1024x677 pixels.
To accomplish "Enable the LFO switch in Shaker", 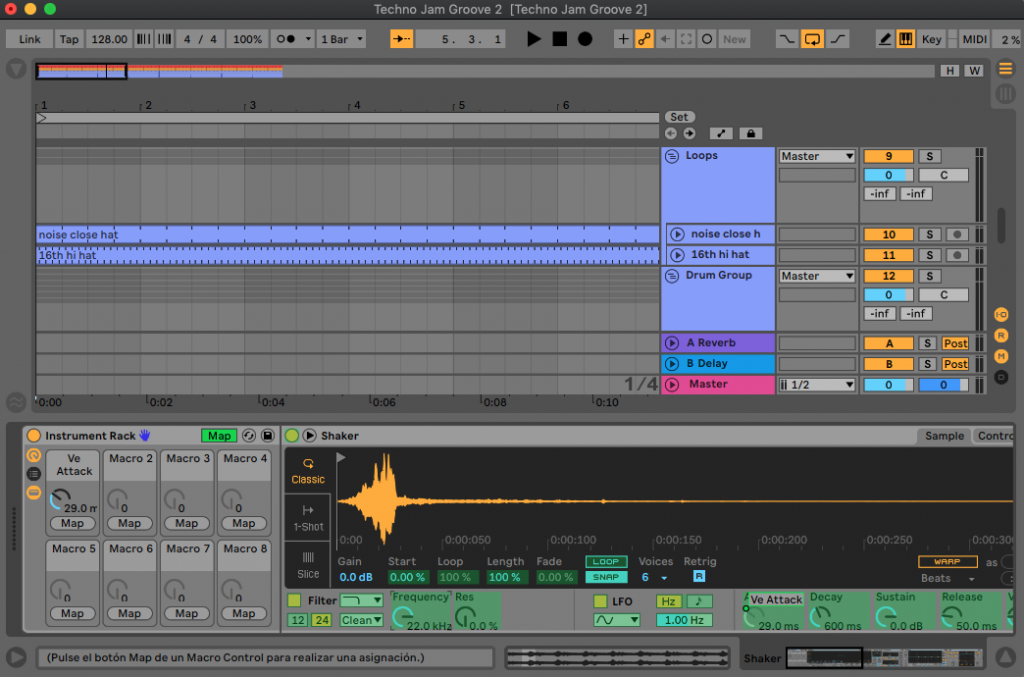I will click(x=600, y=601).
